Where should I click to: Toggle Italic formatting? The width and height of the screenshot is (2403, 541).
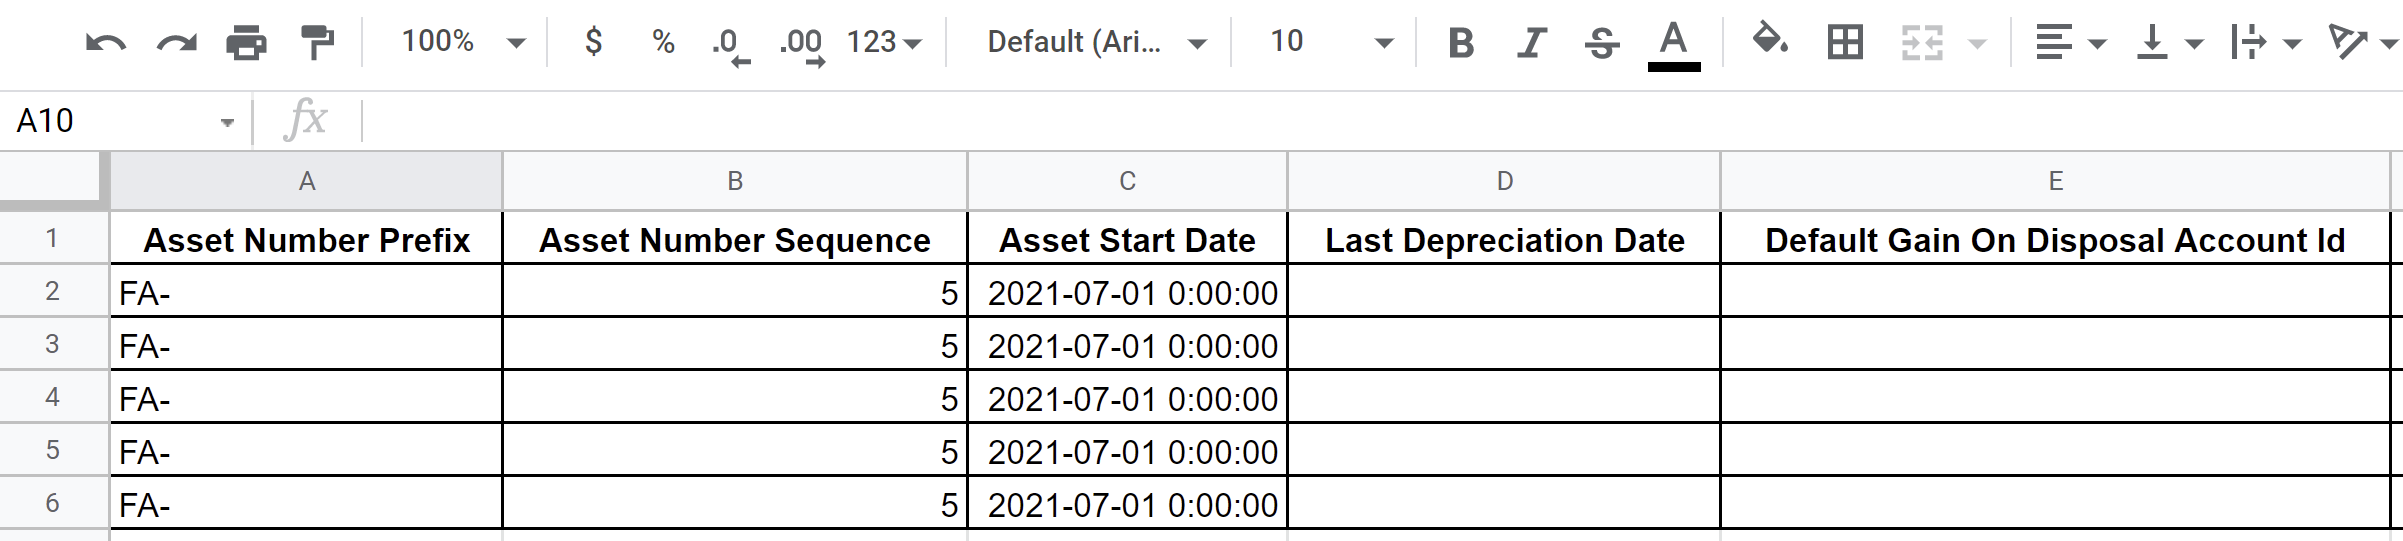pos(1531,42)
